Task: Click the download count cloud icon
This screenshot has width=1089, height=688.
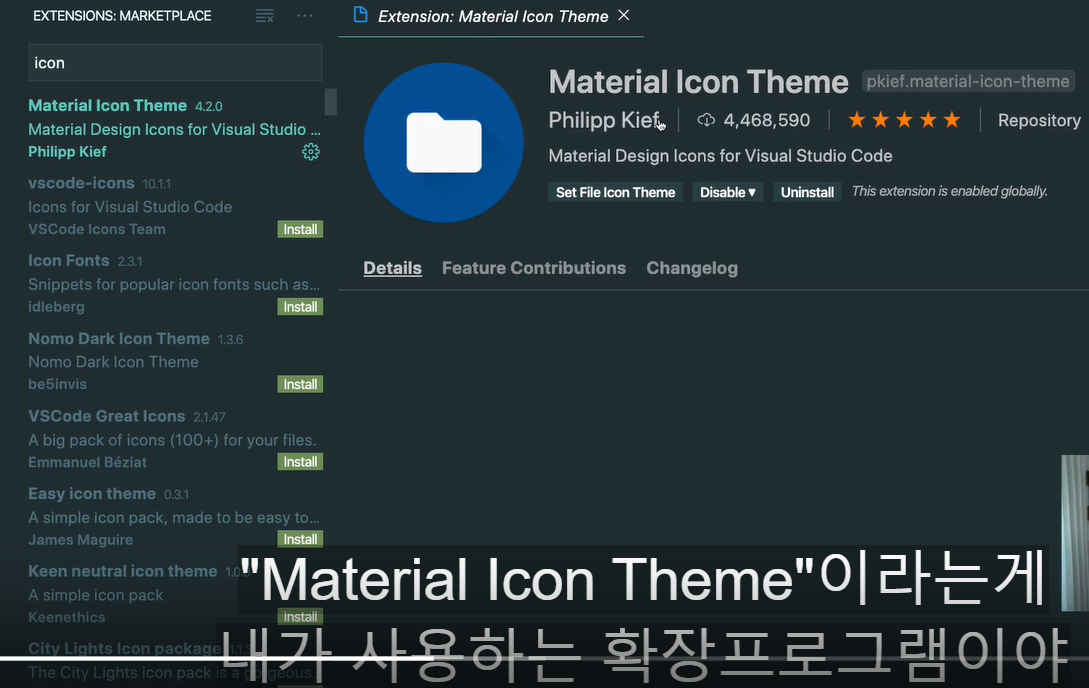Action: 706,120
